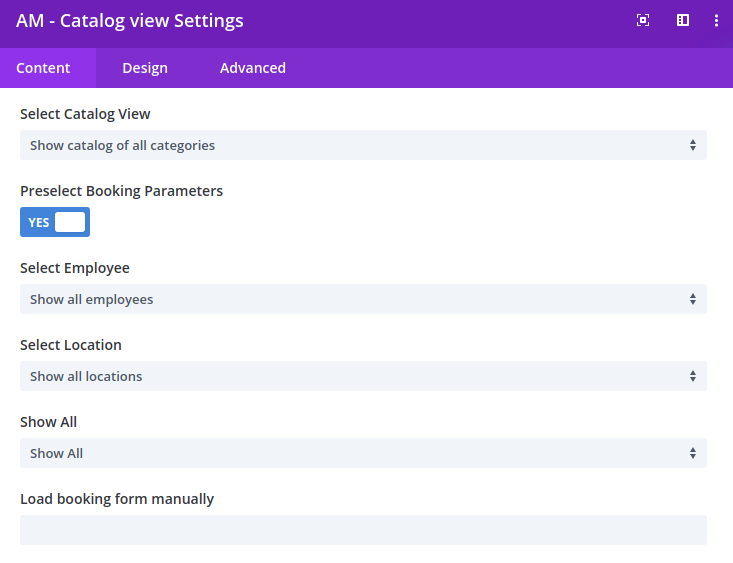Select the Content tab
Image resolution: width=733 pixels, height=563 pixels.
43,68
